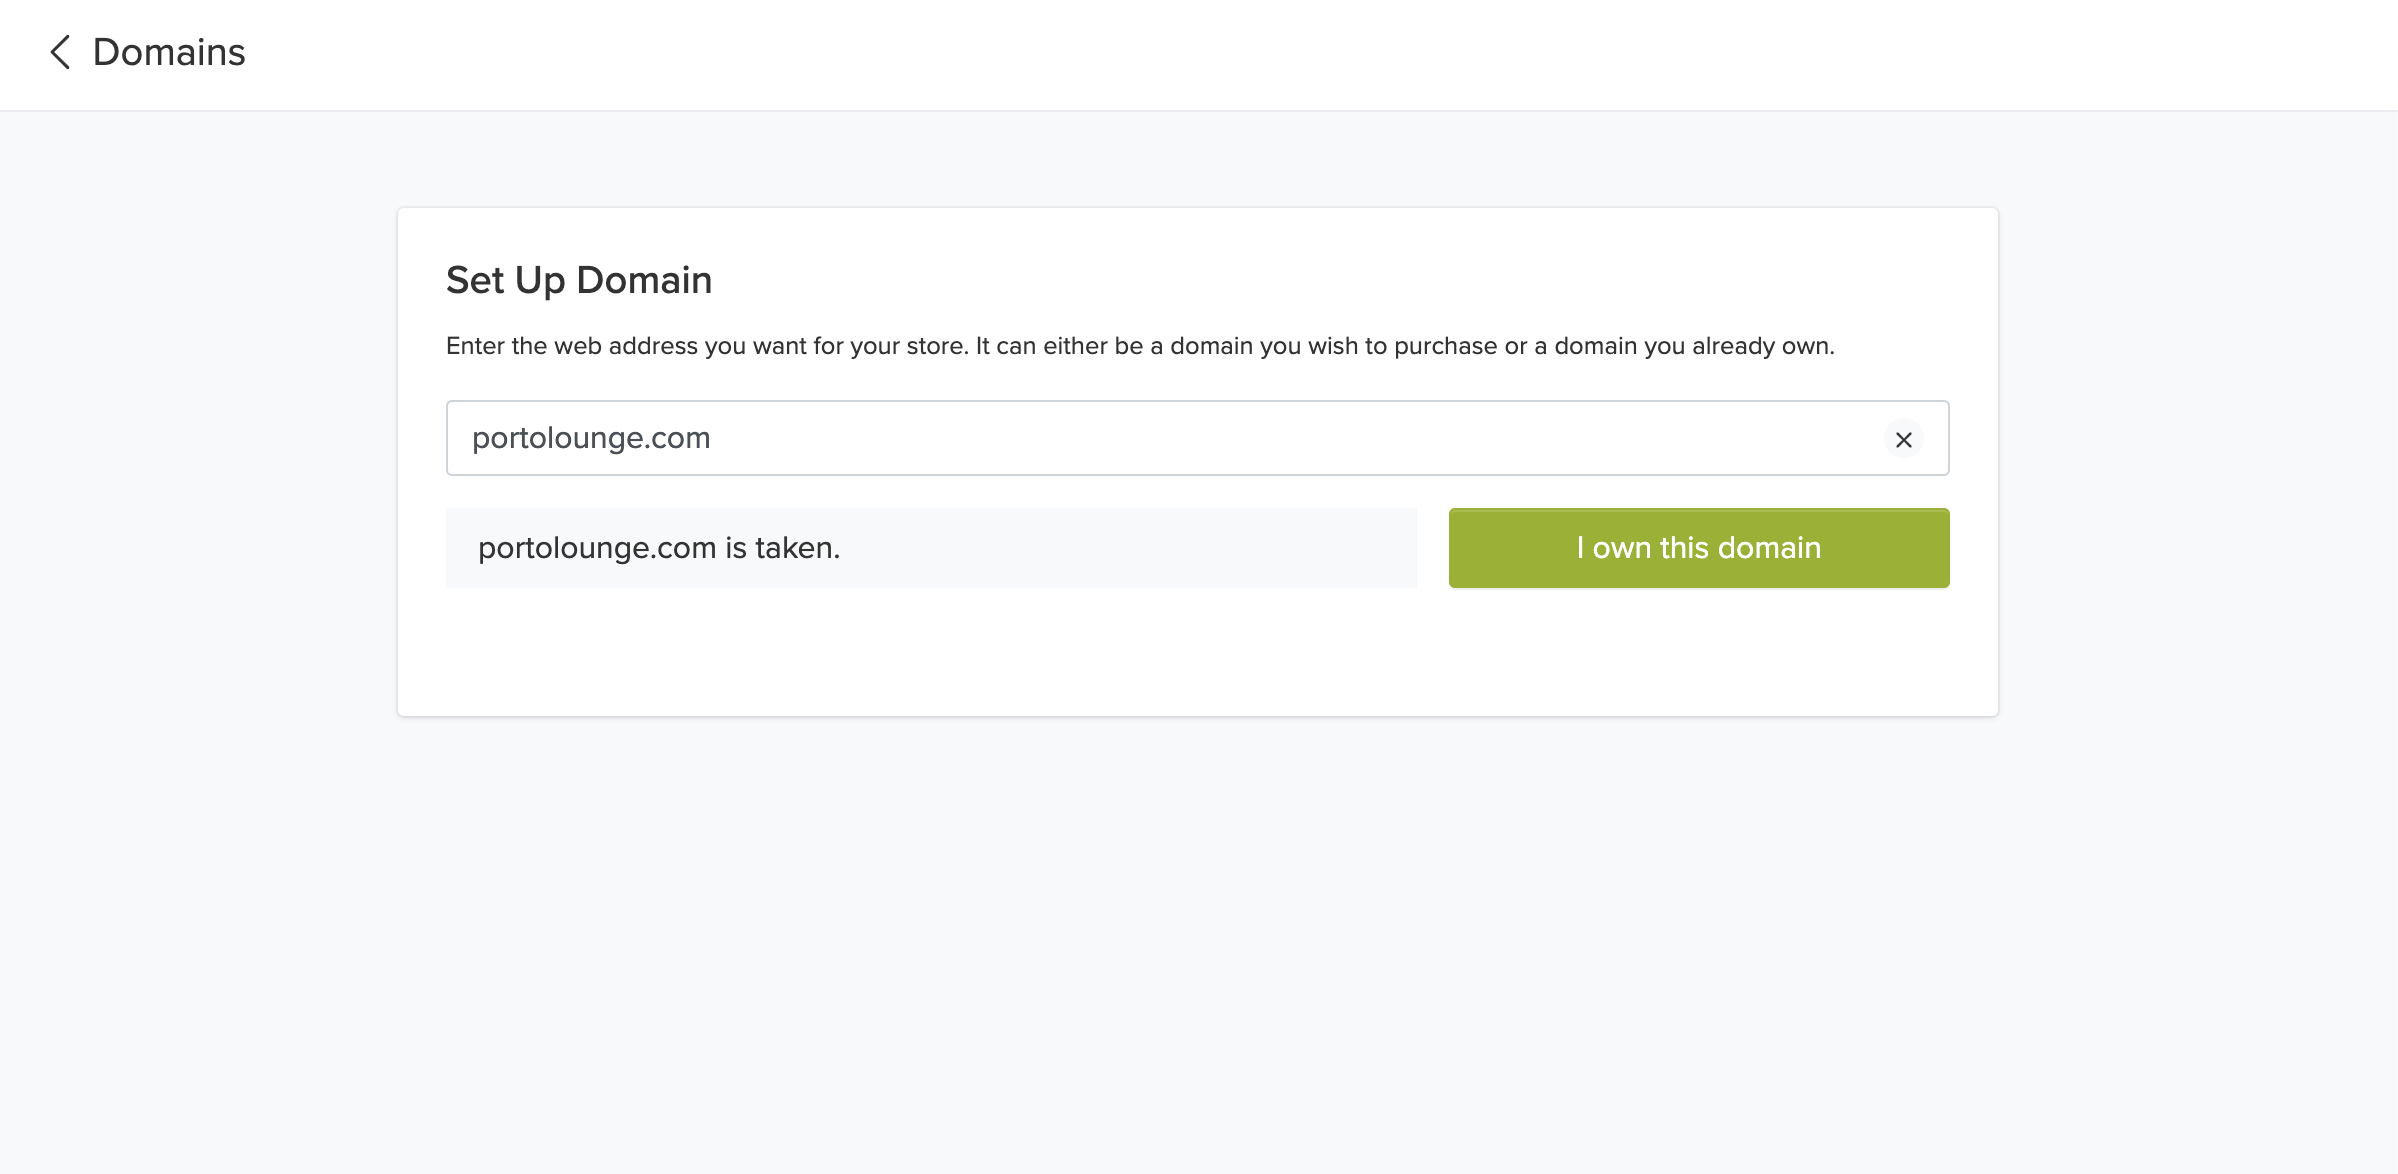Click the word 'taken' in status message
Image resolution: width=2398 pixels, height=1174 pixels.
(x=794, y=548)
